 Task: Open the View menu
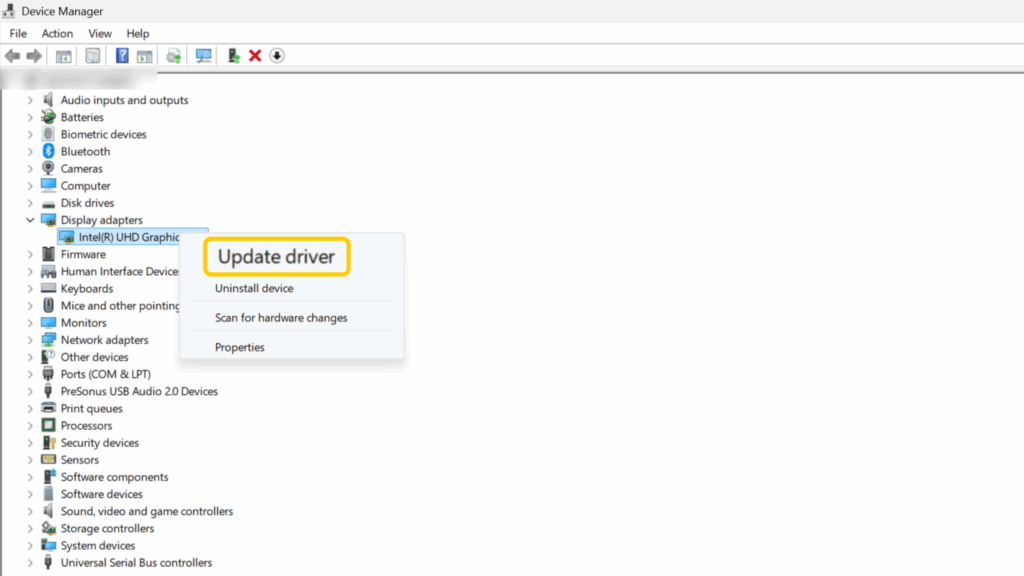[100, 33]
